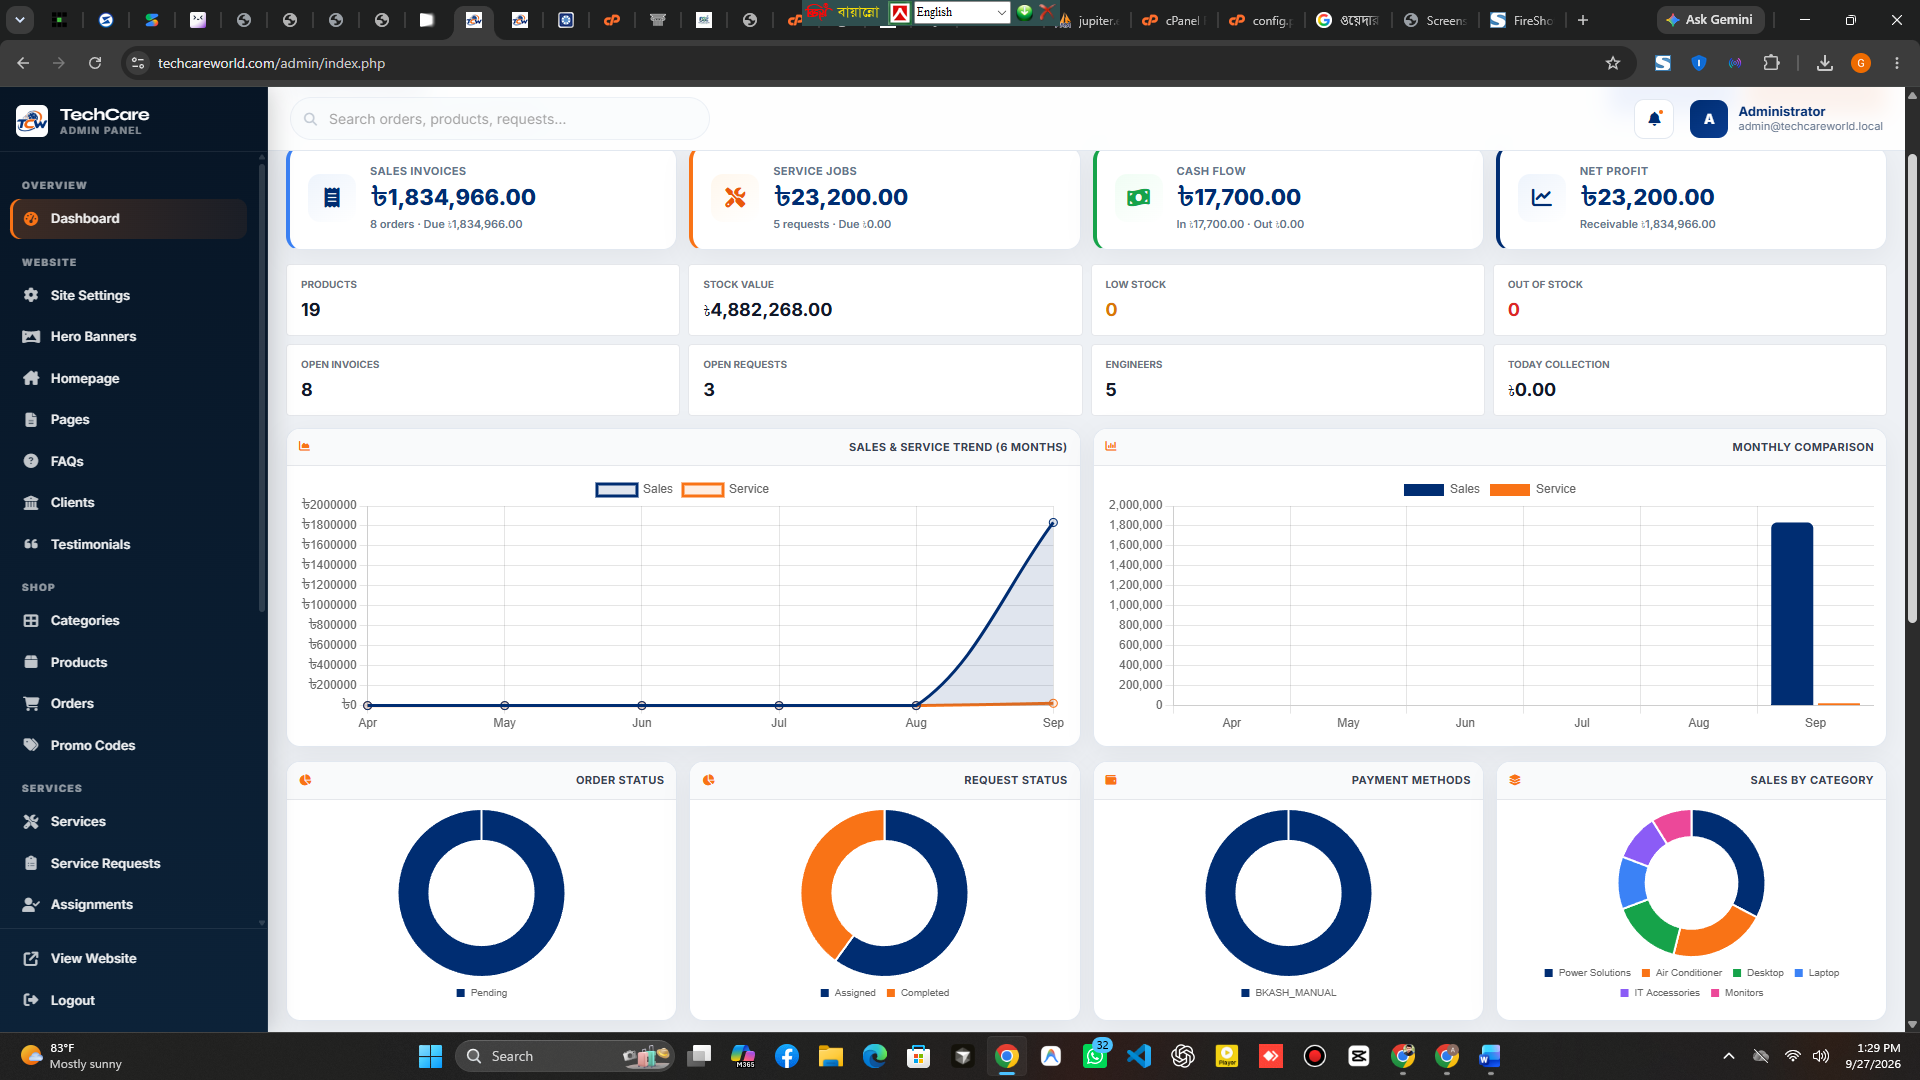Expand the tab search chevron in Chrome
1920x1080 pixels.
20,19
